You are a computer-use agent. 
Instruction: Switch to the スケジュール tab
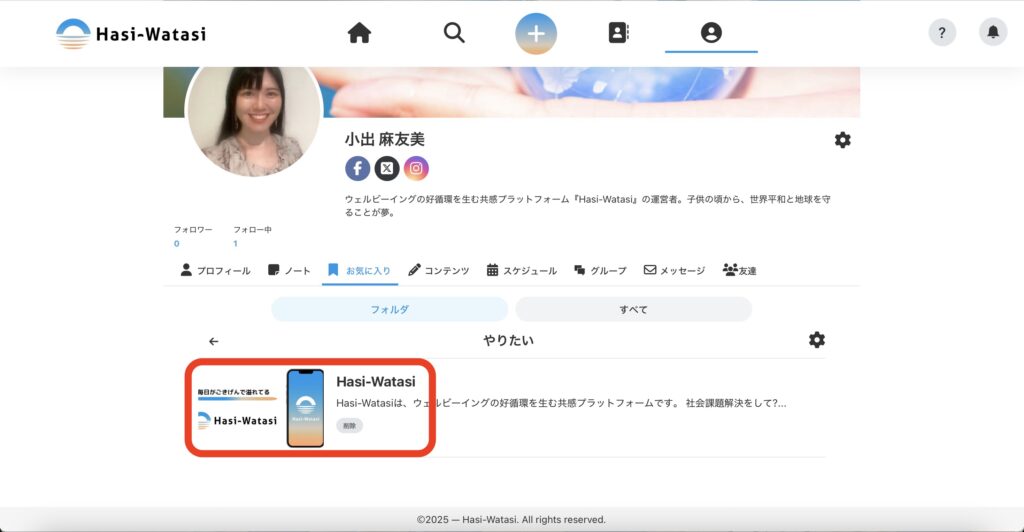coord(521,270)
